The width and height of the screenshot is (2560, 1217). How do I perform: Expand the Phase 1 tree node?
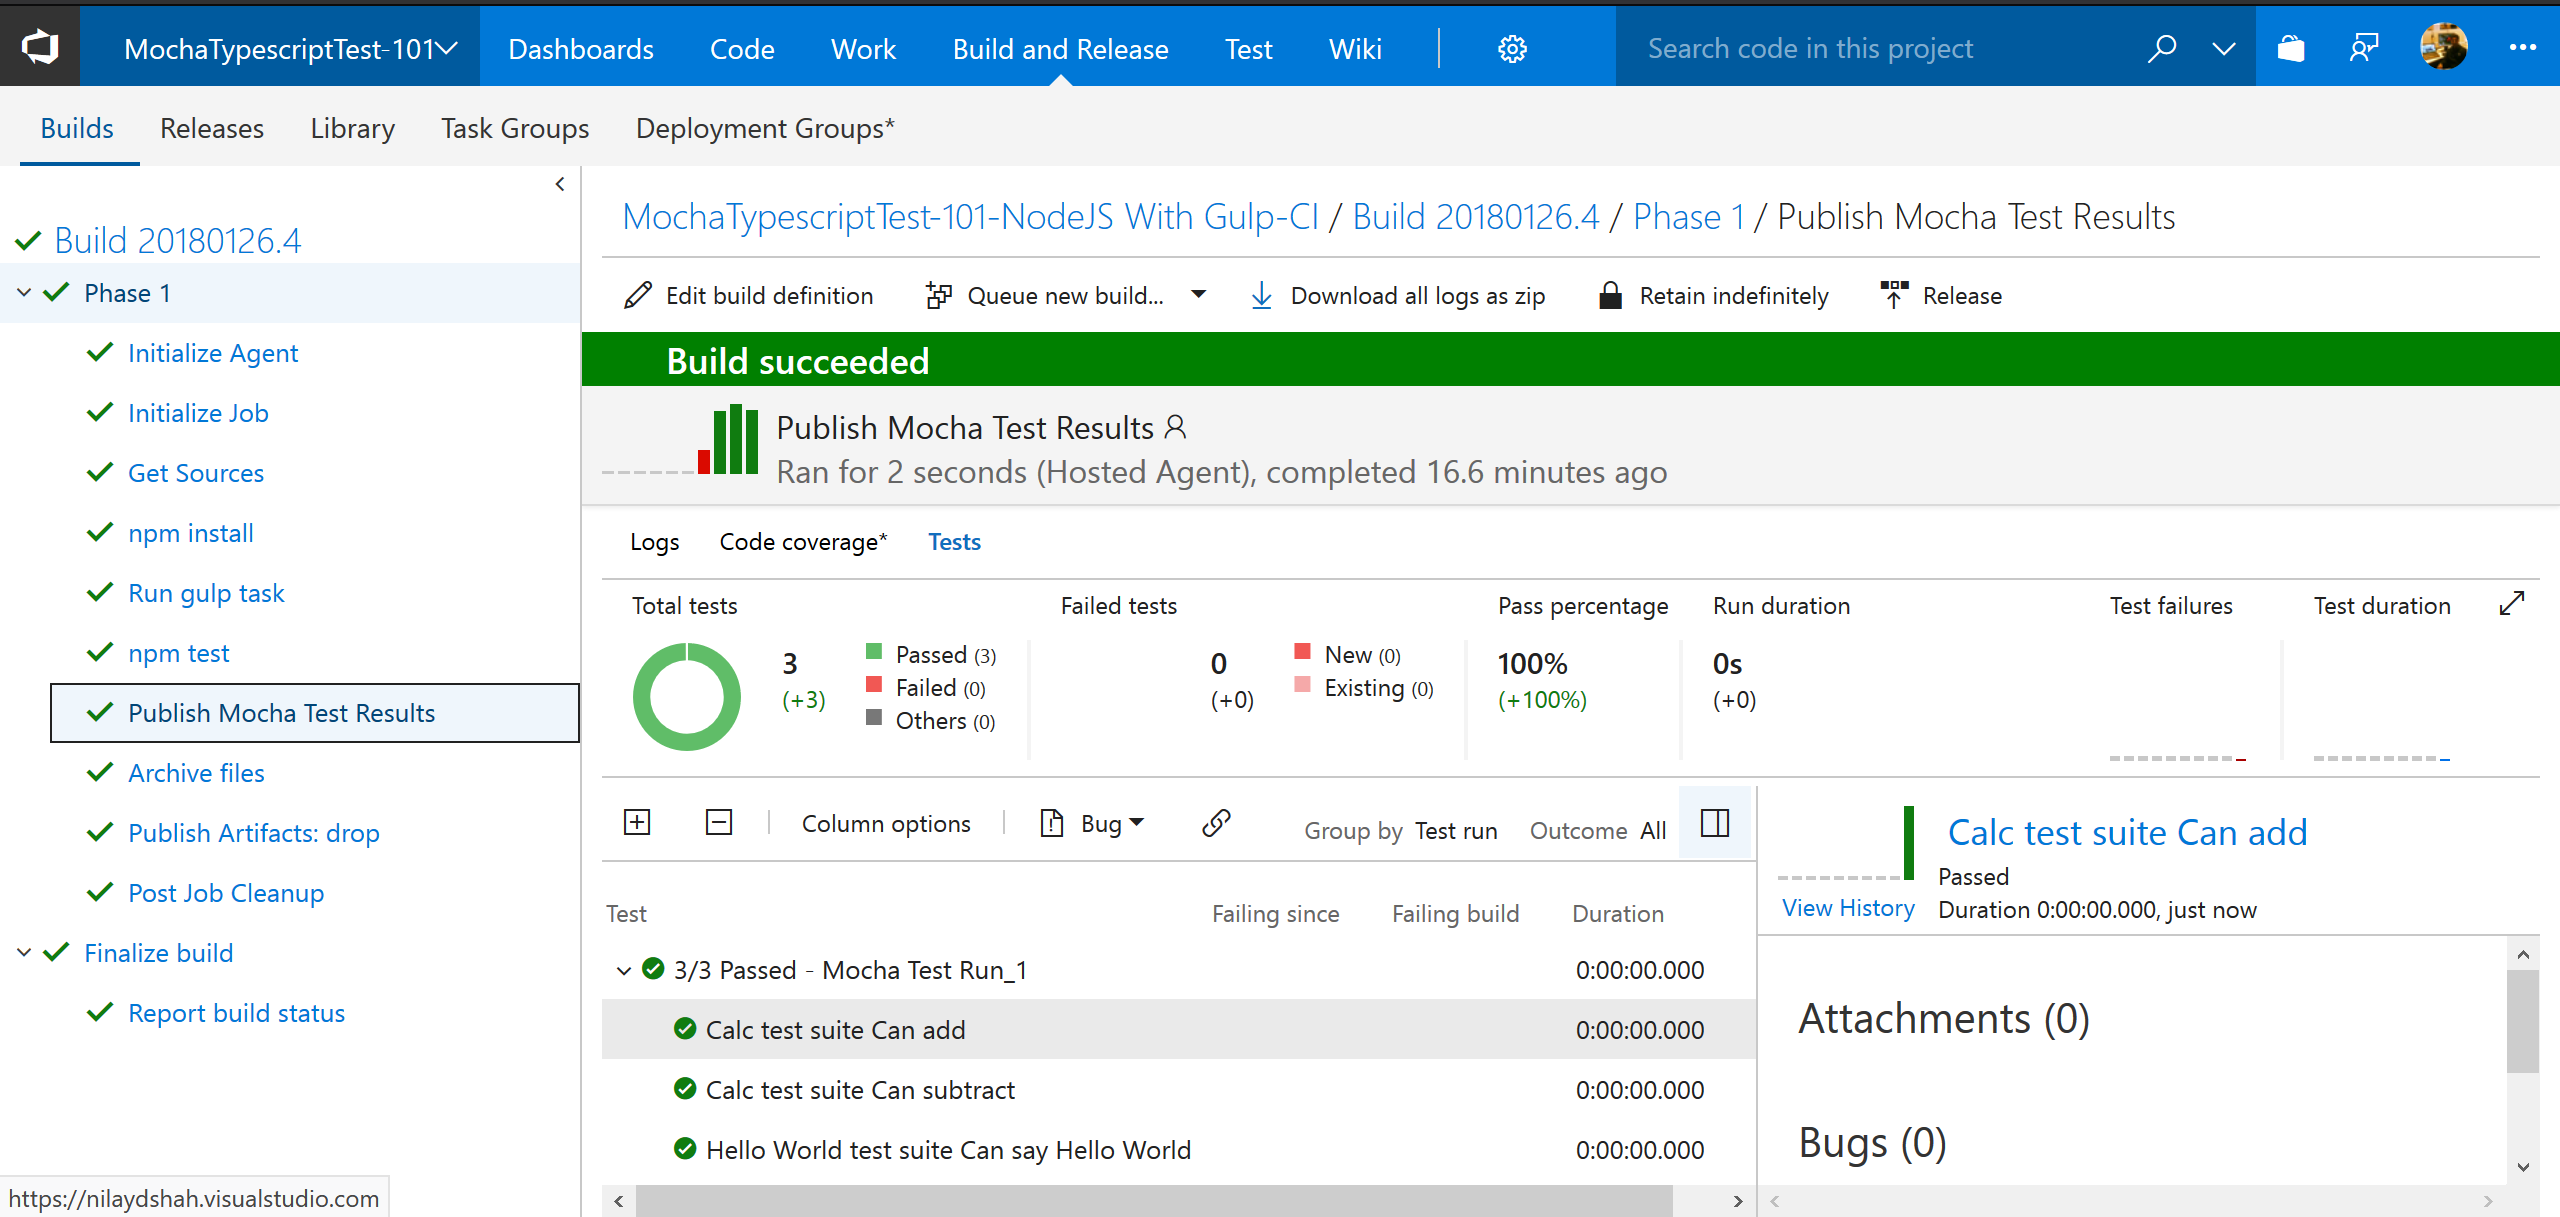pos(34,292)
